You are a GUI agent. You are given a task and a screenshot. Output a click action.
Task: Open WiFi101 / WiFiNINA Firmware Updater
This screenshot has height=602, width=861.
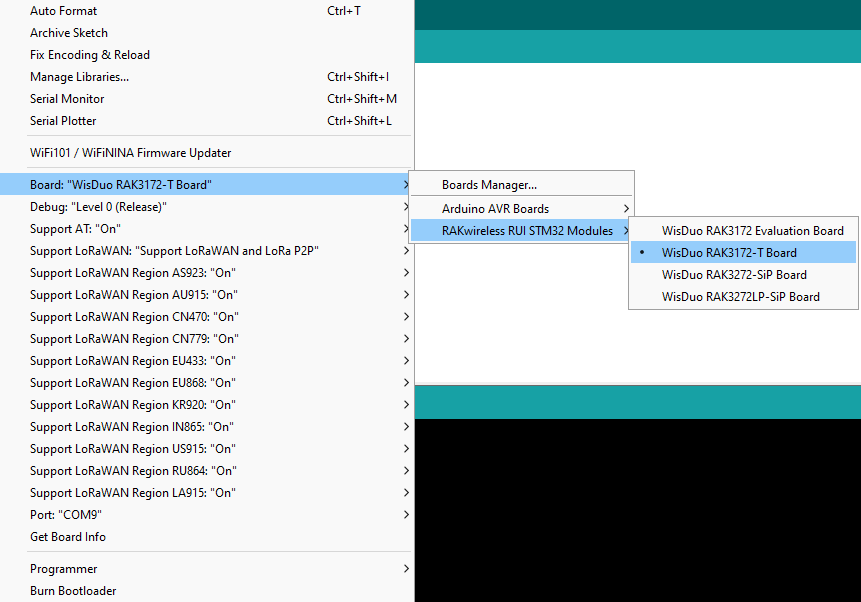tap(130, 153)
